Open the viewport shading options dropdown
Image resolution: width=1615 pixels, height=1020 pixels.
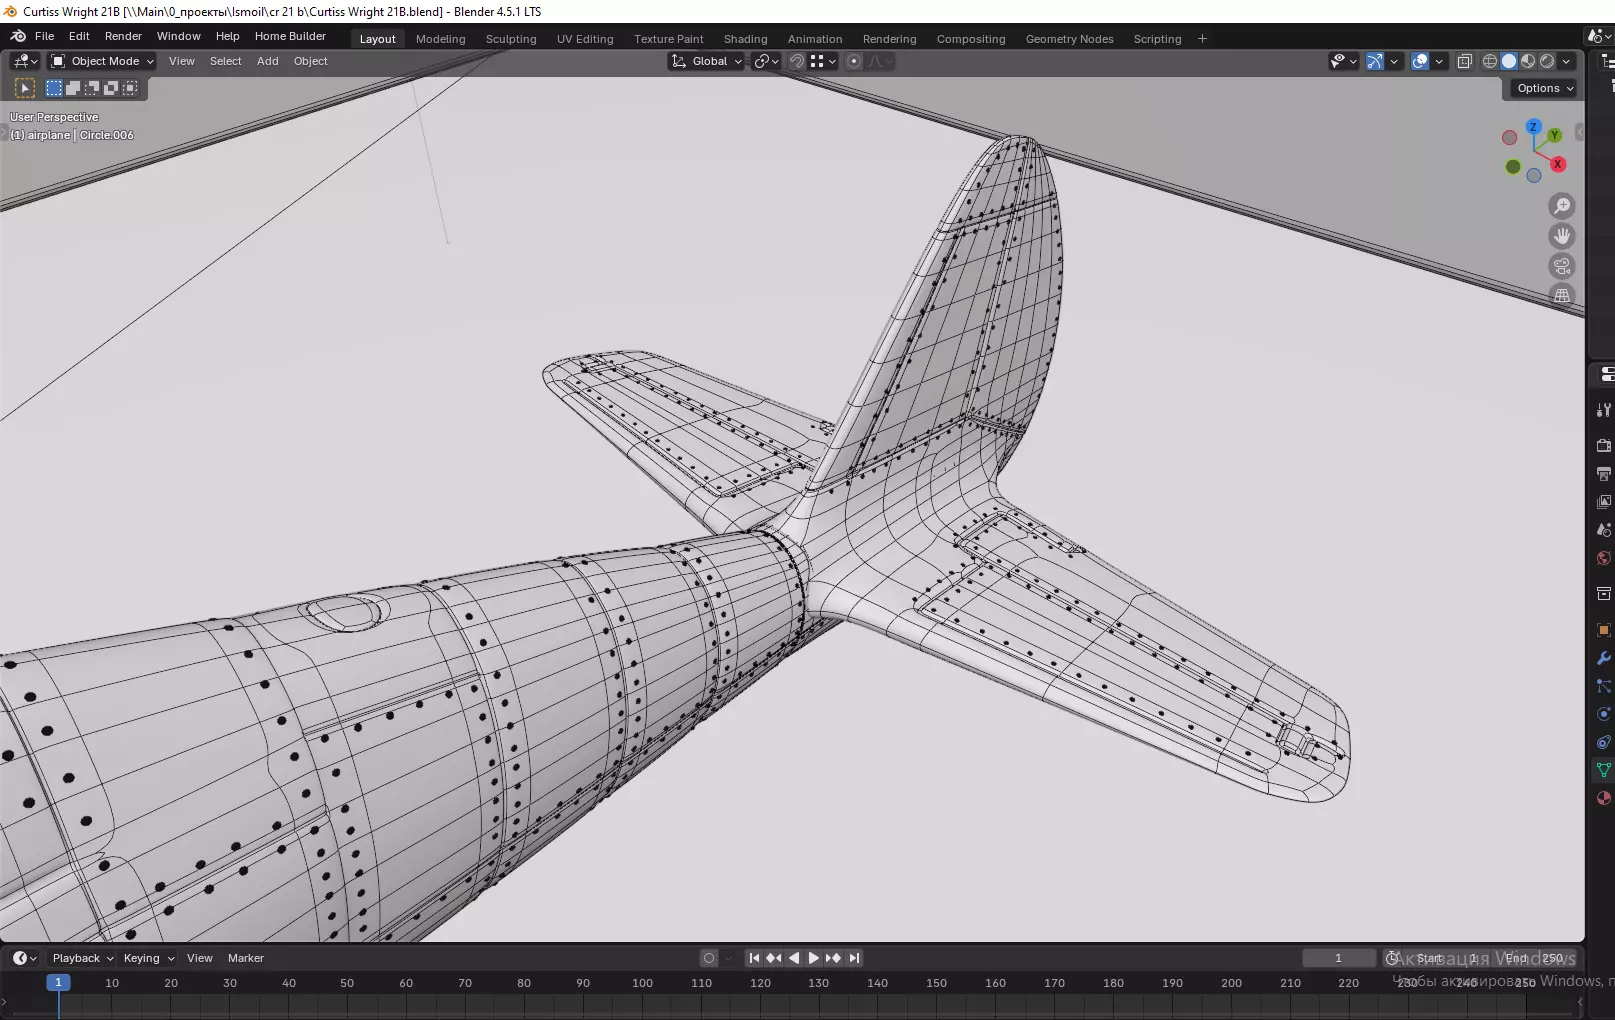(x=1566, y=61)
